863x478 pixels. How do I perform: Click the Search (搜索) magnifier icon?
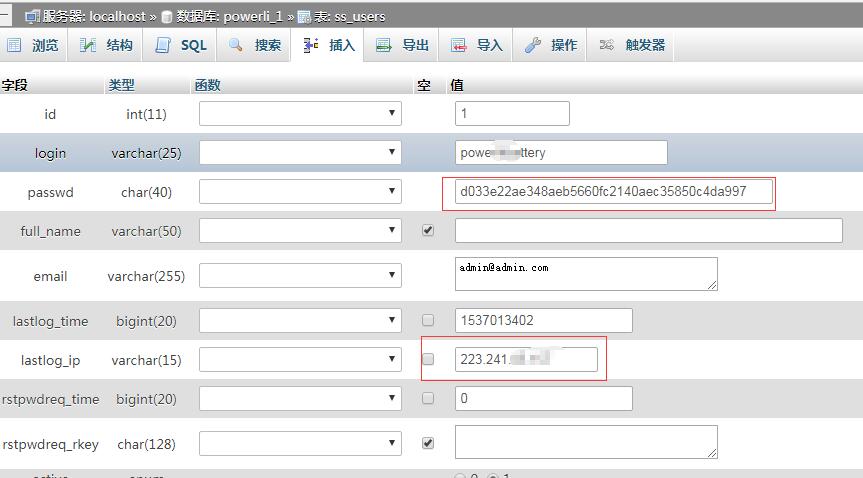point(237,46)
